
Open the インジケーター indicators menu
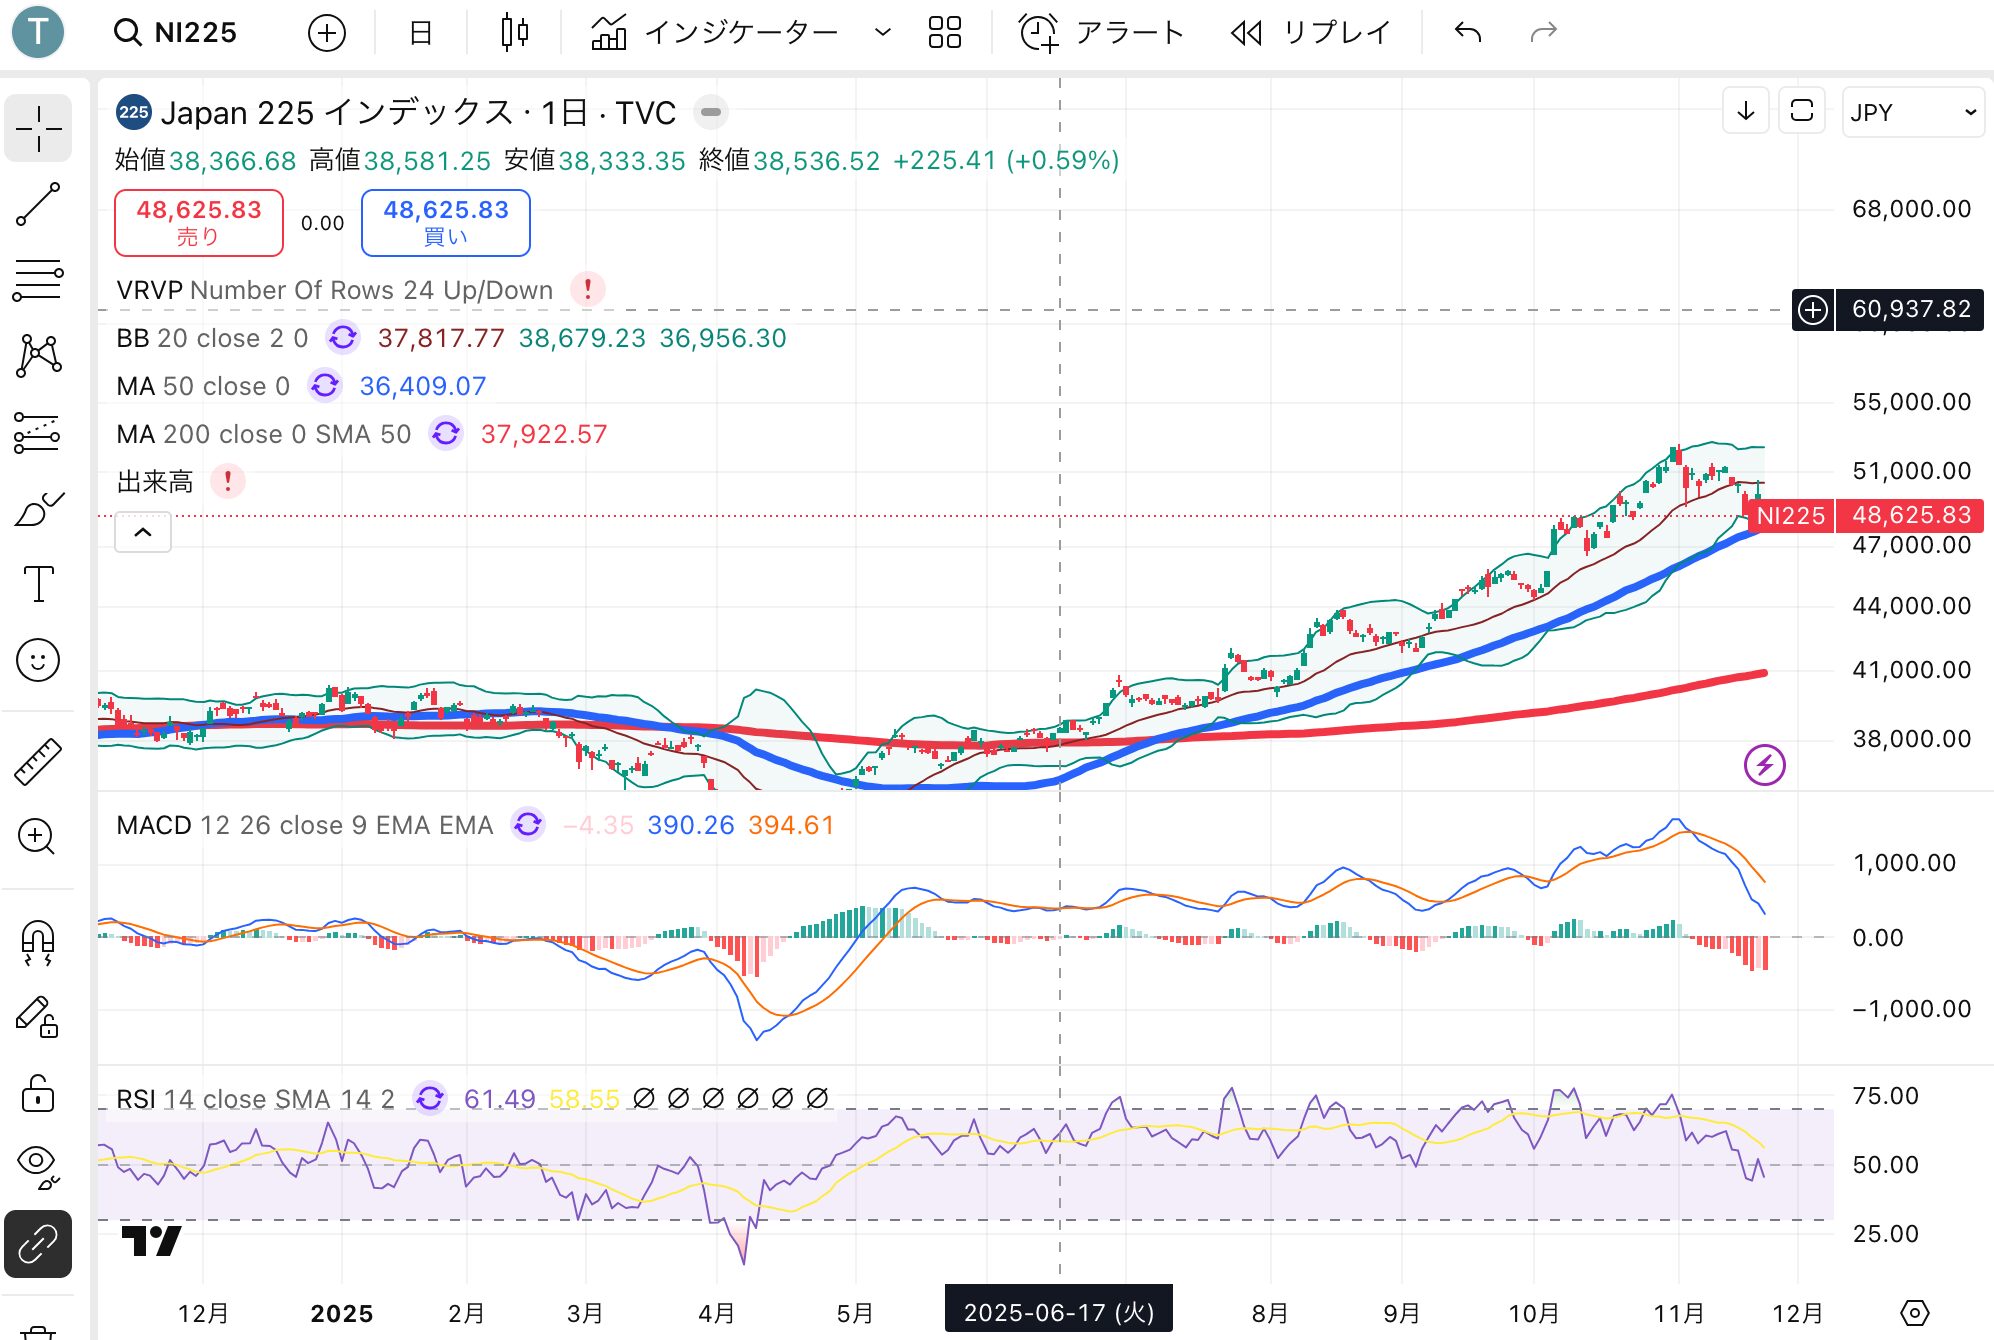point(716,32)
